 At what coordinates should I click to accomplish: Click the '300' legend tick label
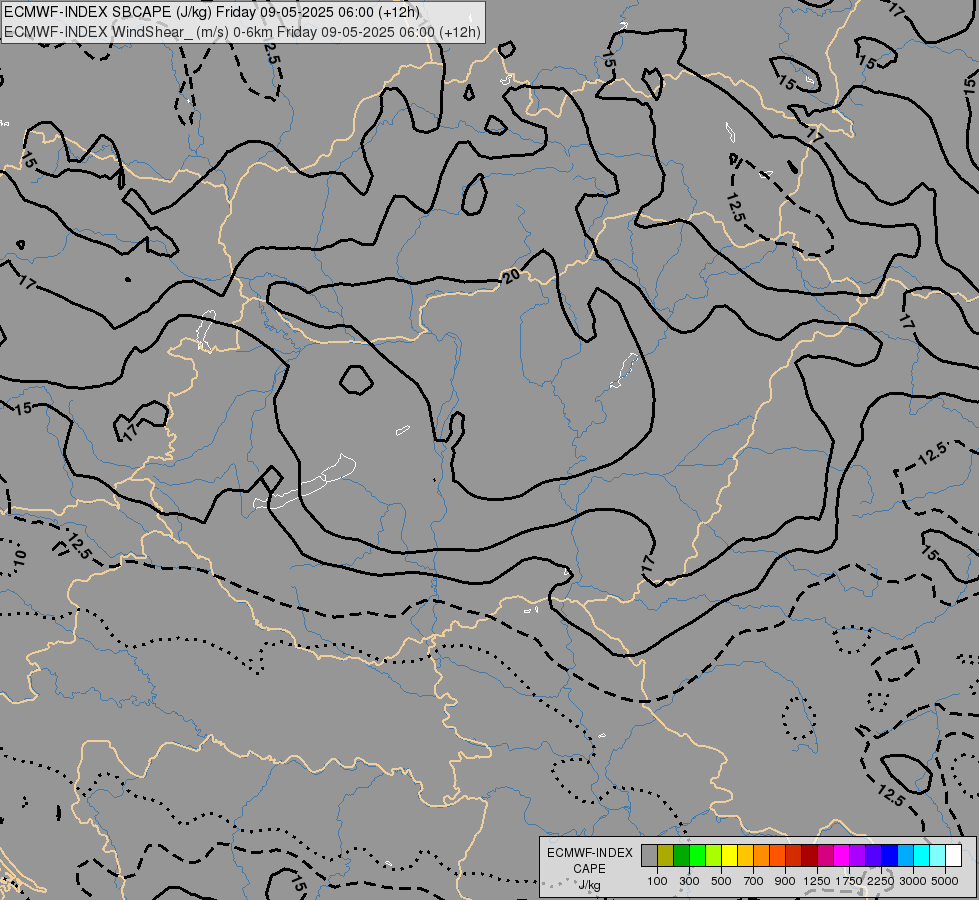click(x=689, y=881)
